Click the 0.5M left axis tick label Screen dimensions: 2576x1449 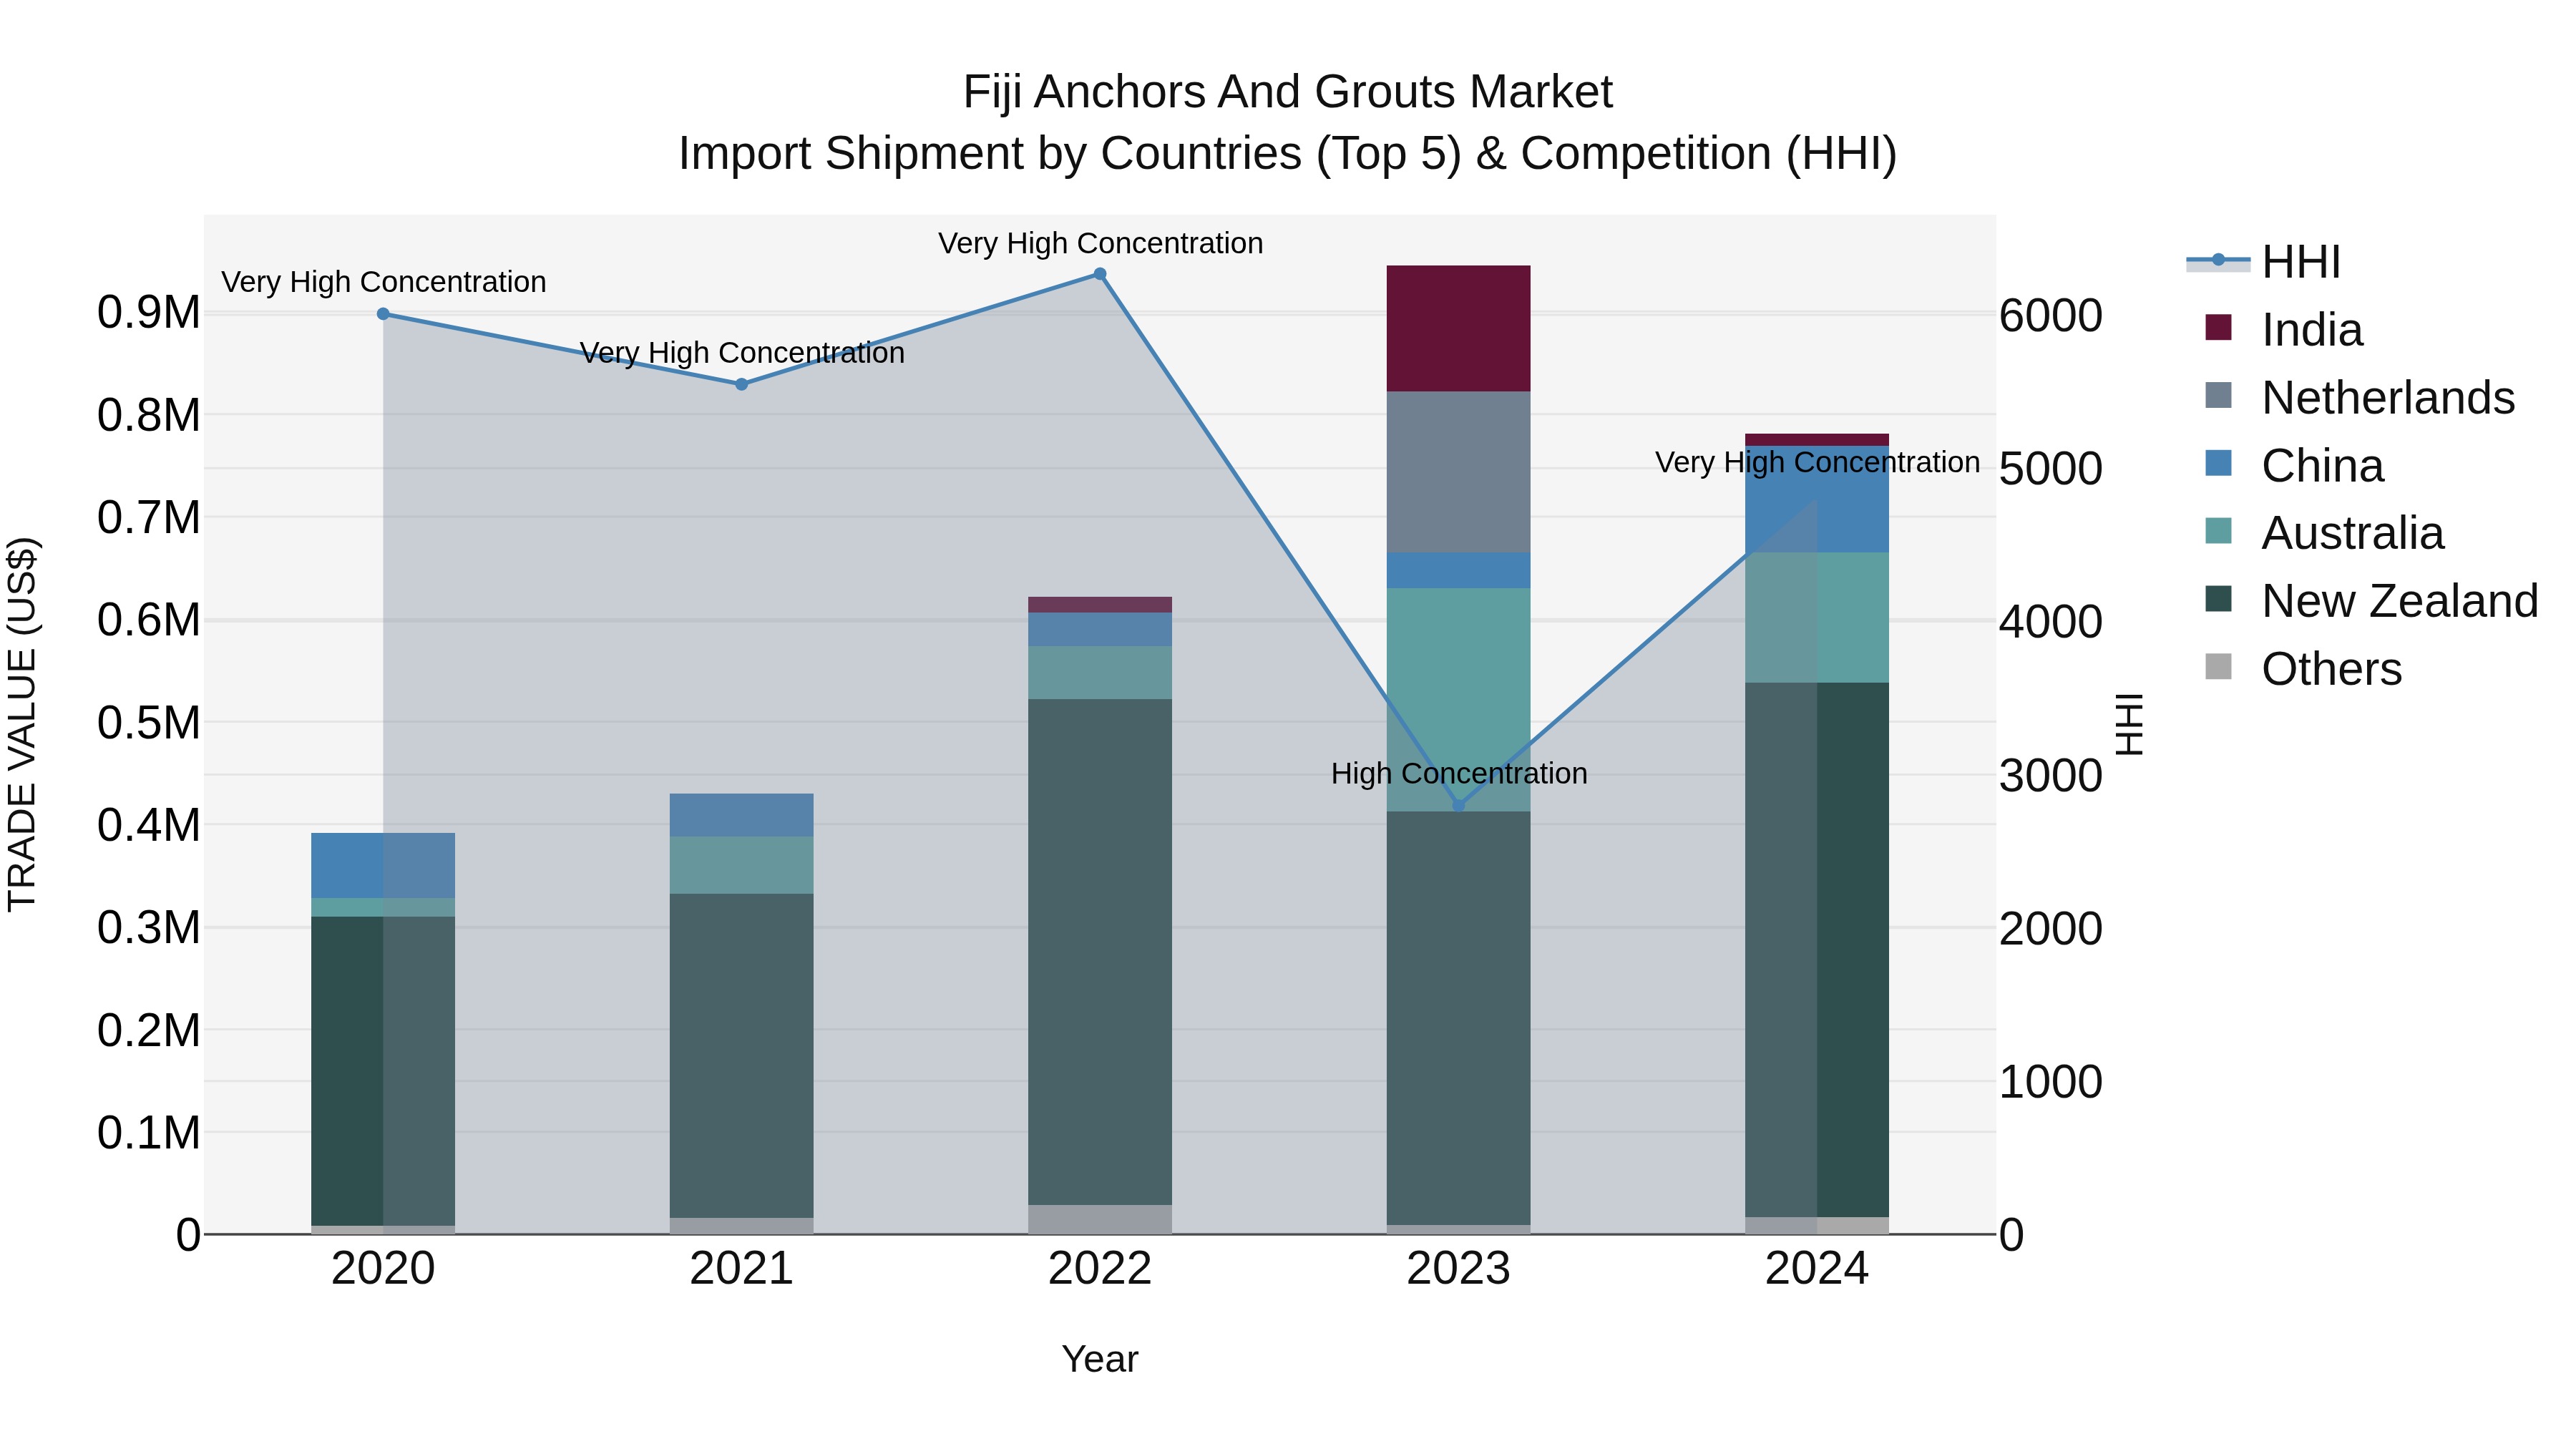tap(149, 723)
